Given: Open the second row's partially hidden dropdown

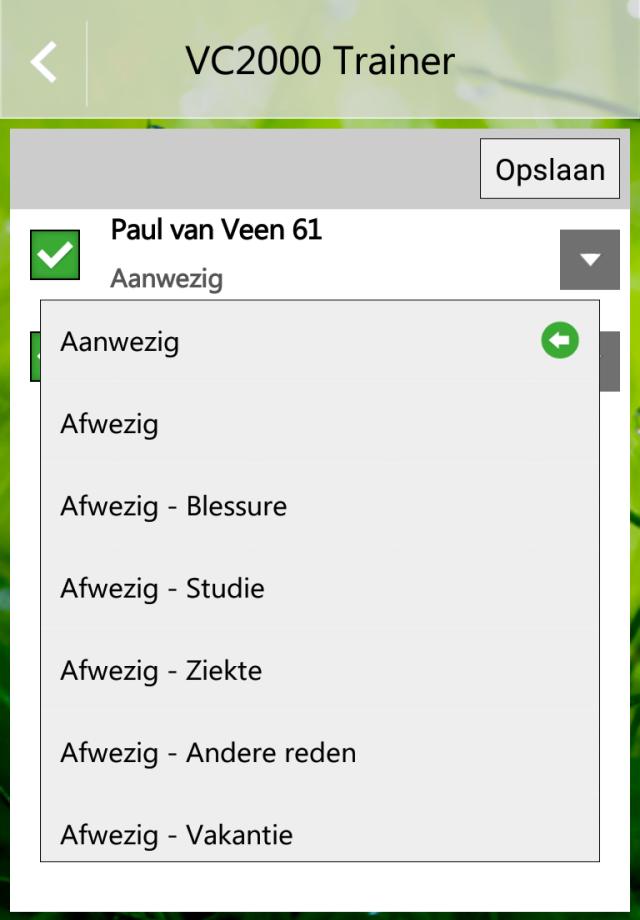Looking at the screenshot, I should [610, 360].
